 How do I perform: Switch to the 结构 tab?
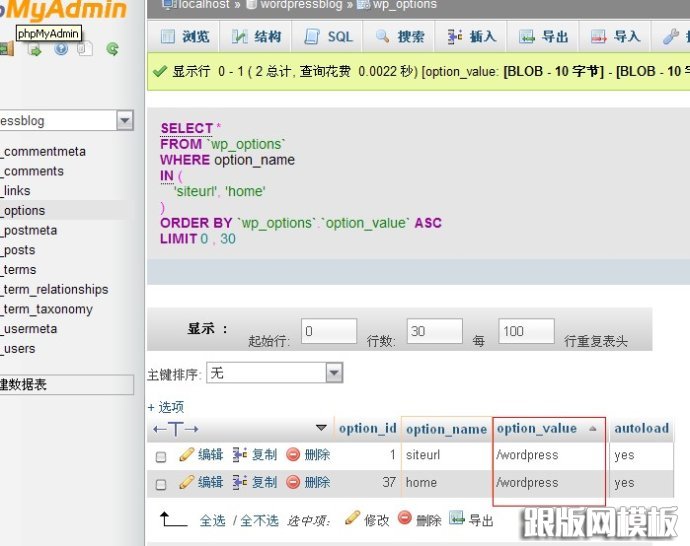[x=256, y=37]
